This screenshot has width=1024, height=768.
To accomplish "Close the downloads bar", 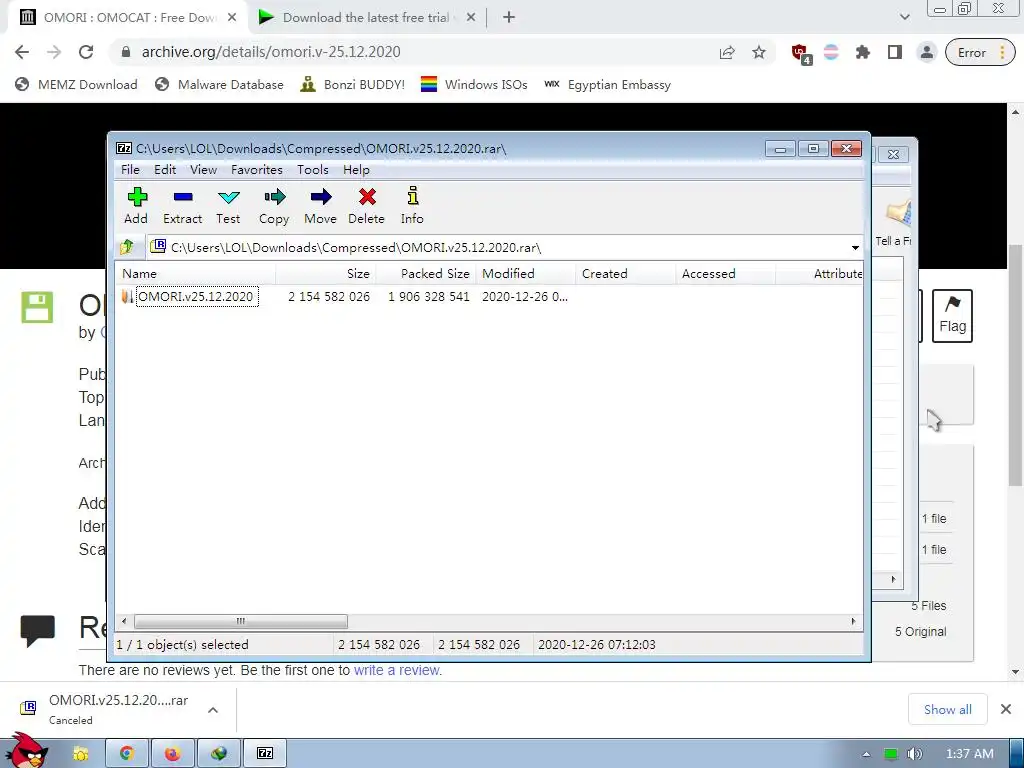I will coord(1006,709).
